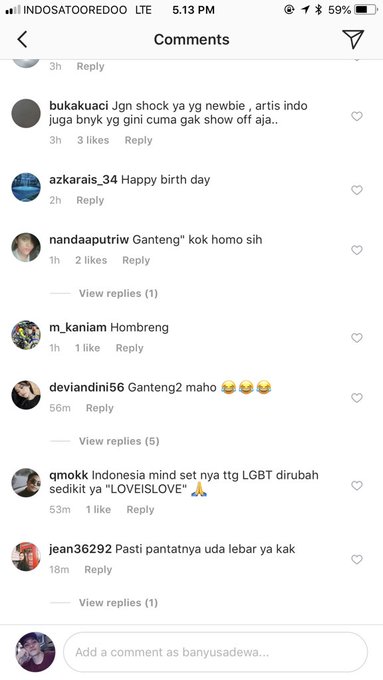The image size is (383, 680).
Task: Expand View replies (1) under jean36292
Action: click(118, 603)
